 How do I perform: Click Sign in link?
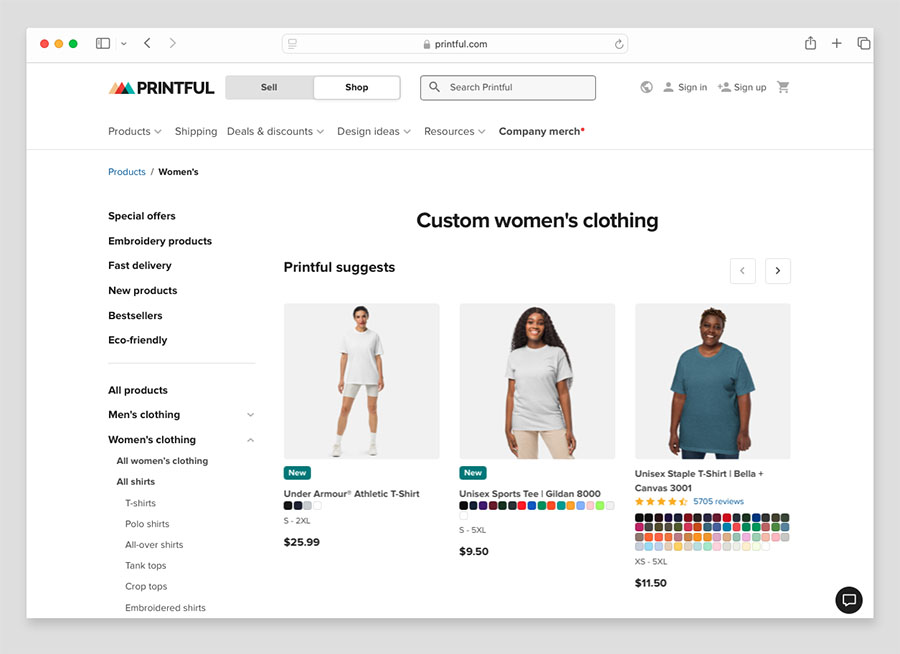(x=692, y=87)
